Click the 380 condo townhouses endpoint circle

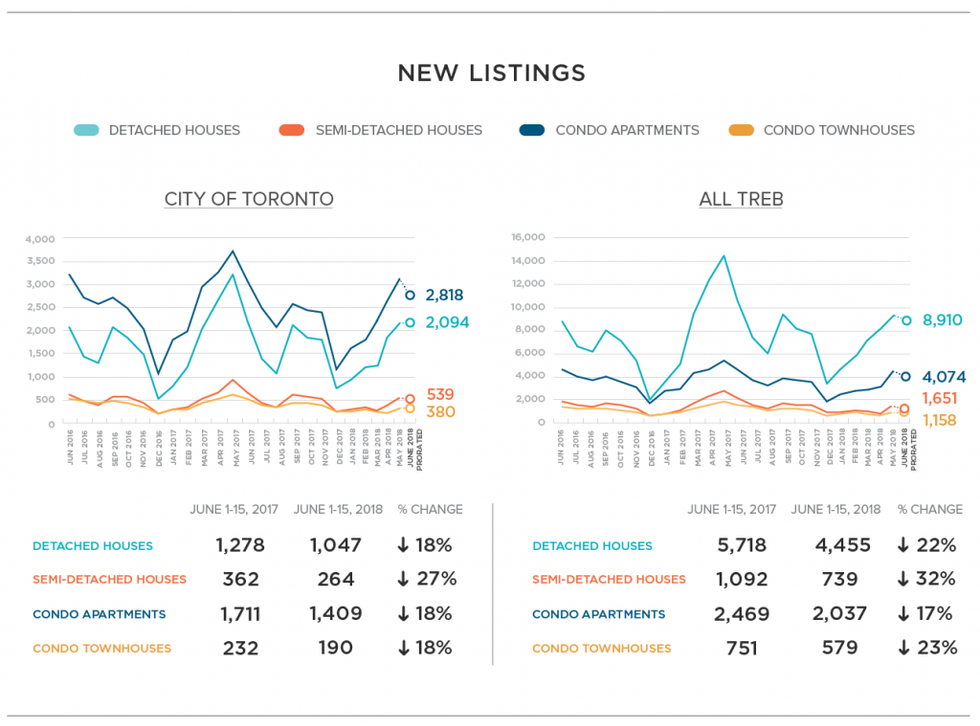[410, 408]
